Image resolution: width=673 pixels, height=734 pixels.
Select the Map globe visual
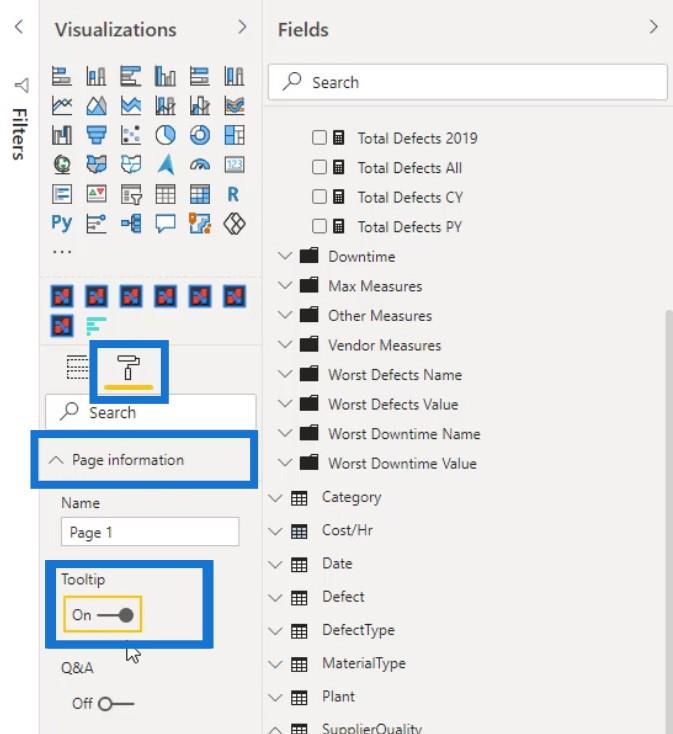[62, 165]
